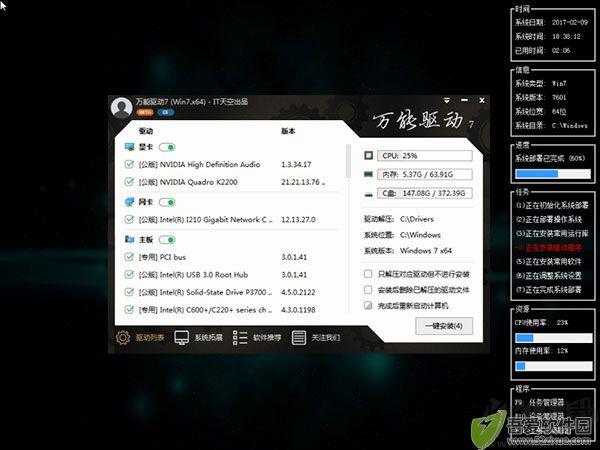Uncheck Intel C600+/C220+ series chipset driver
This screenshot has width=600, height=450.
pos(129,310)
